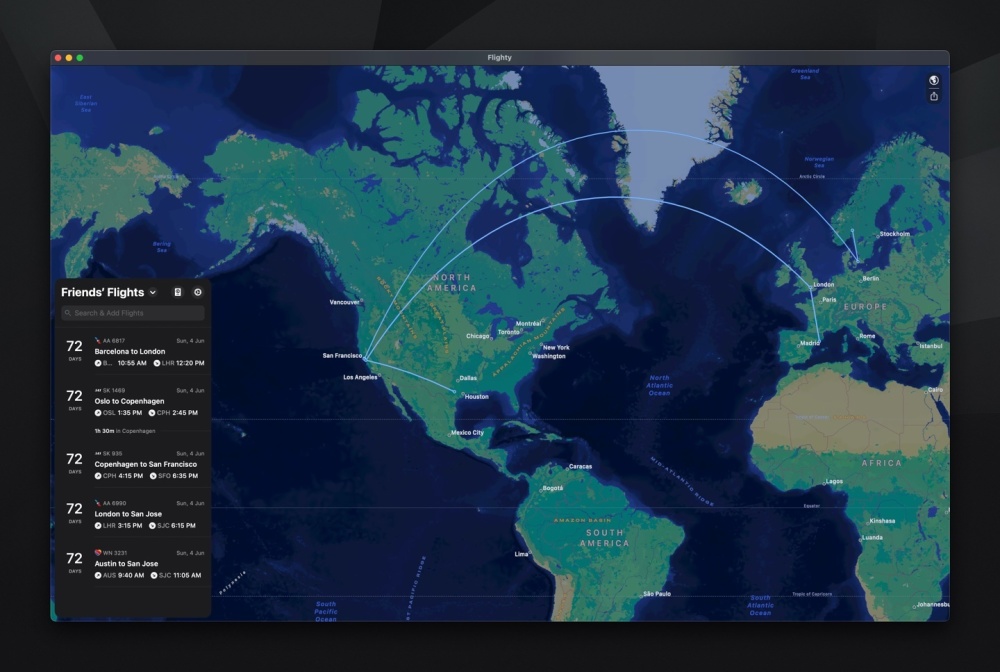Image resolution: width=1000 pixels, height=672 pixels.
Task: Click the arrival icon next to CPH 2:45 PM
Action: click(152, 413)
